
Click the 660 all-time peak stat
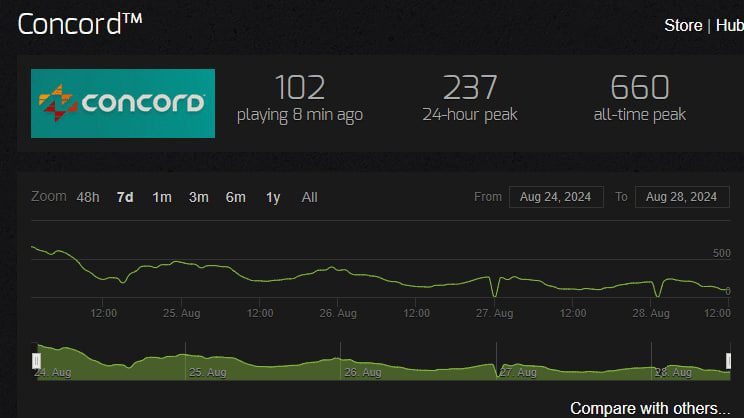[639, 88]
